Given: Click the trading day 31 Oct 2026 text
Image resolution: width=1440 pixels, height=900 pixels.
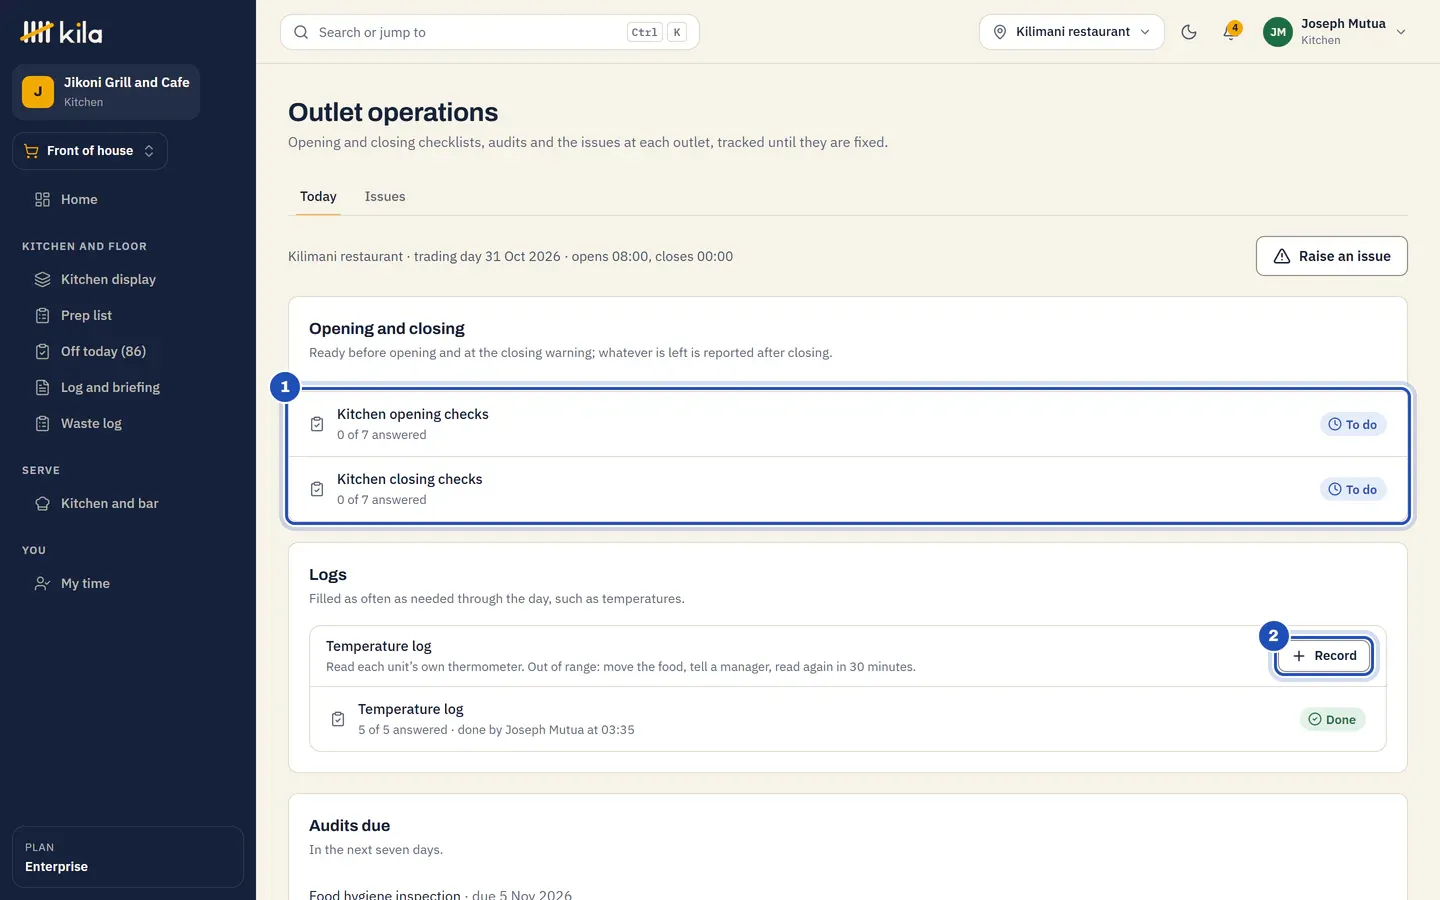Looking at the screenshot, I should click(487, 256).
